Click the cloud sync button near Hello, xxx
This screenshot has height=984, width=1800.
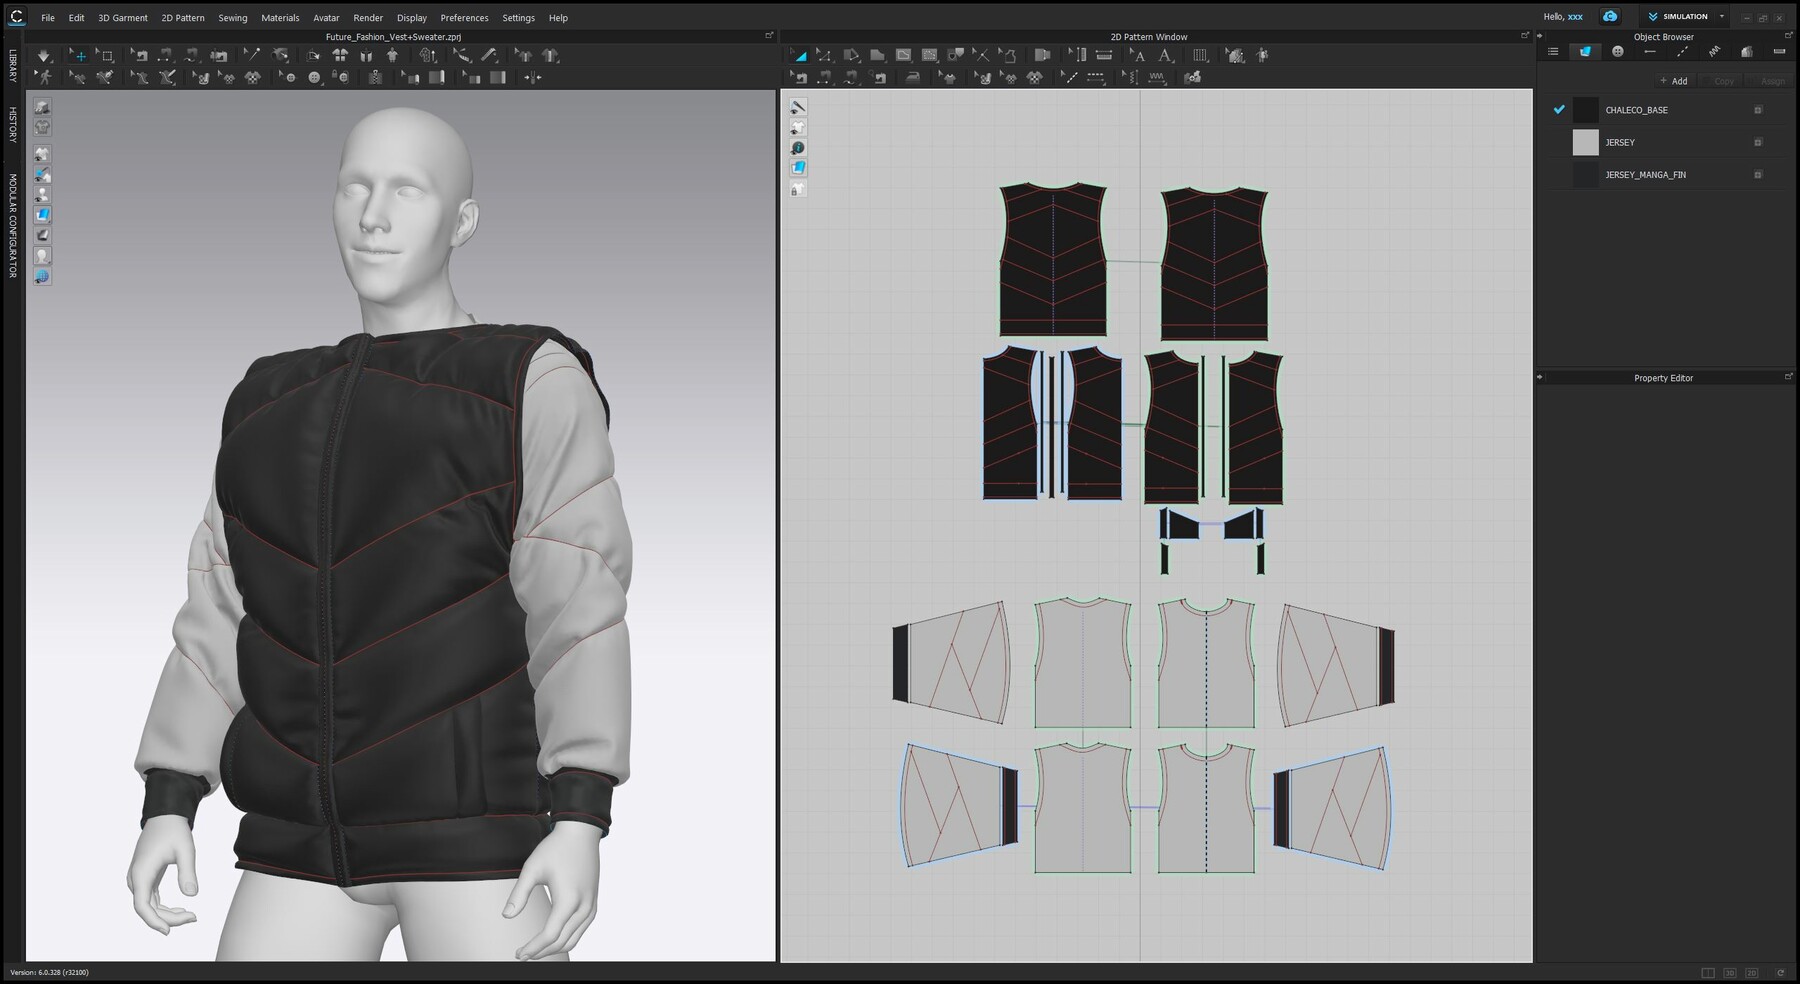[1610, 16]
